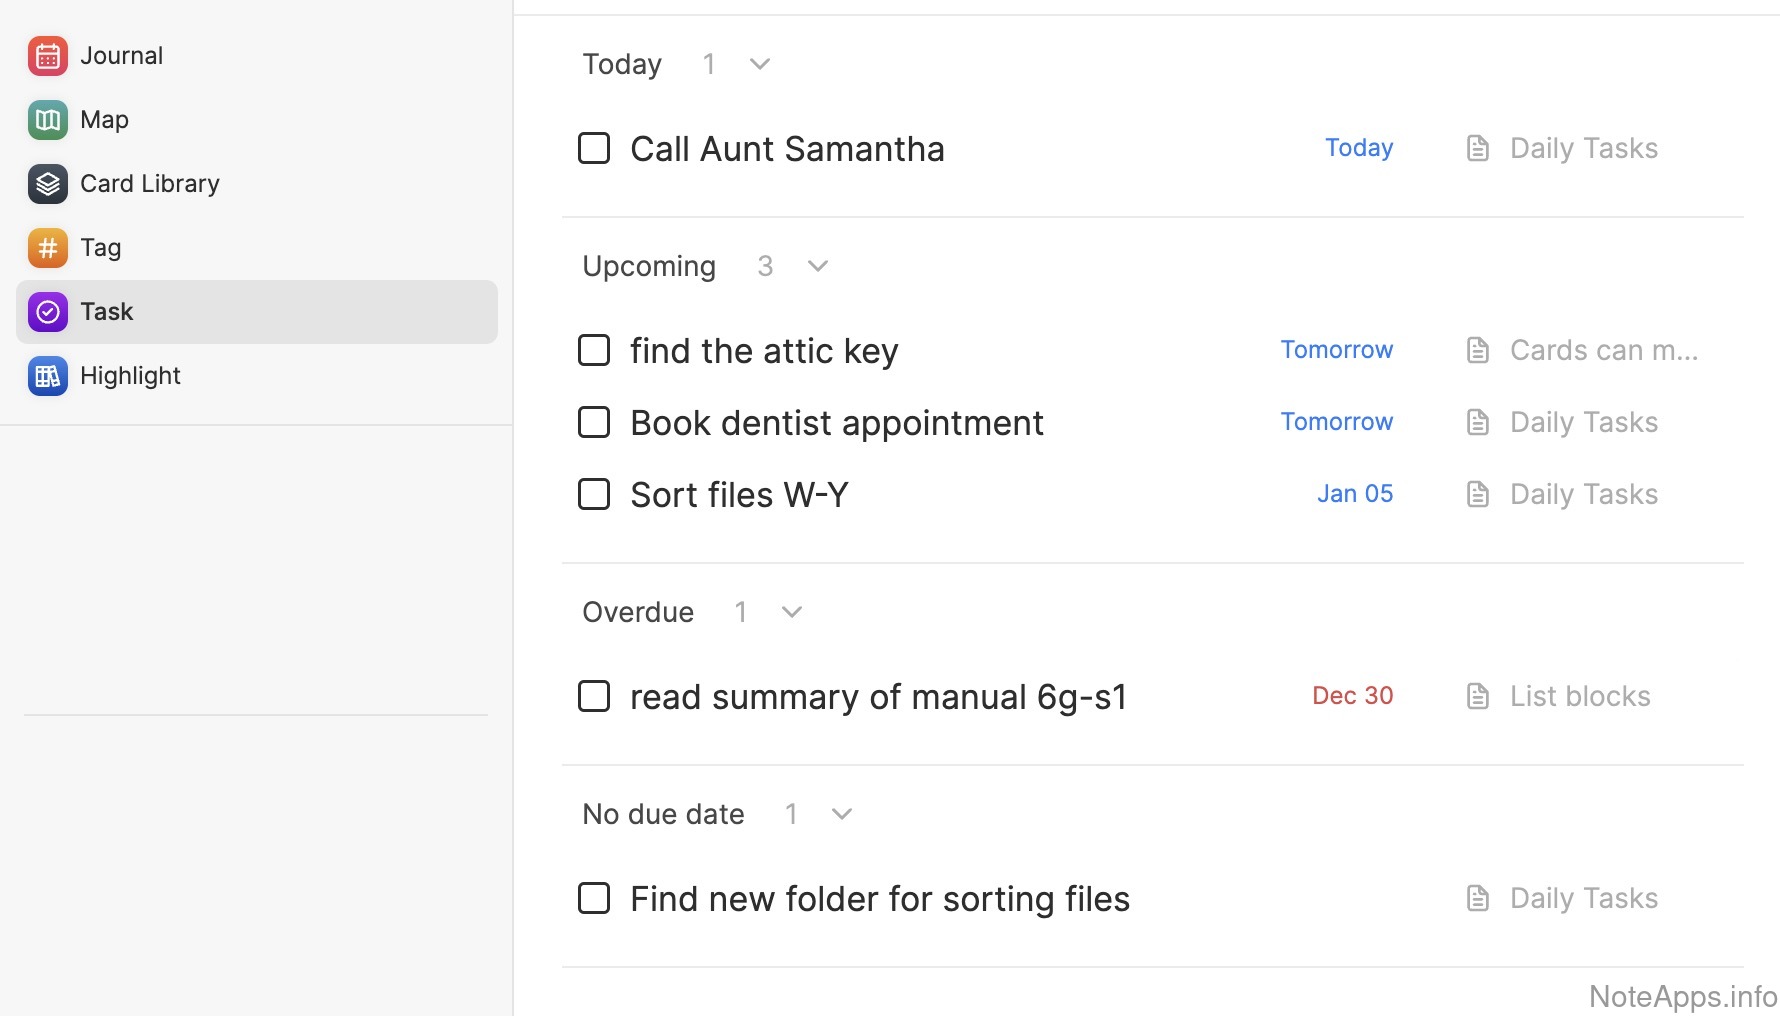Open the Find new folder task text
This screenshot has height=1016, width=1780.
coord(879,899)
